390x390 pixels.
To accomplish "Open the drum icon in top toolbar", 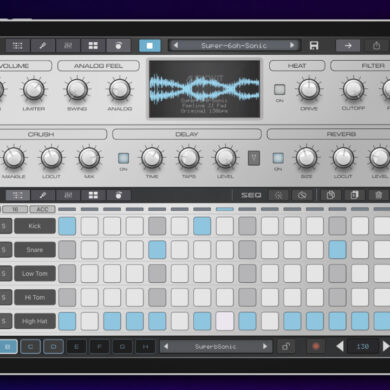I will (x=118, y=46).
